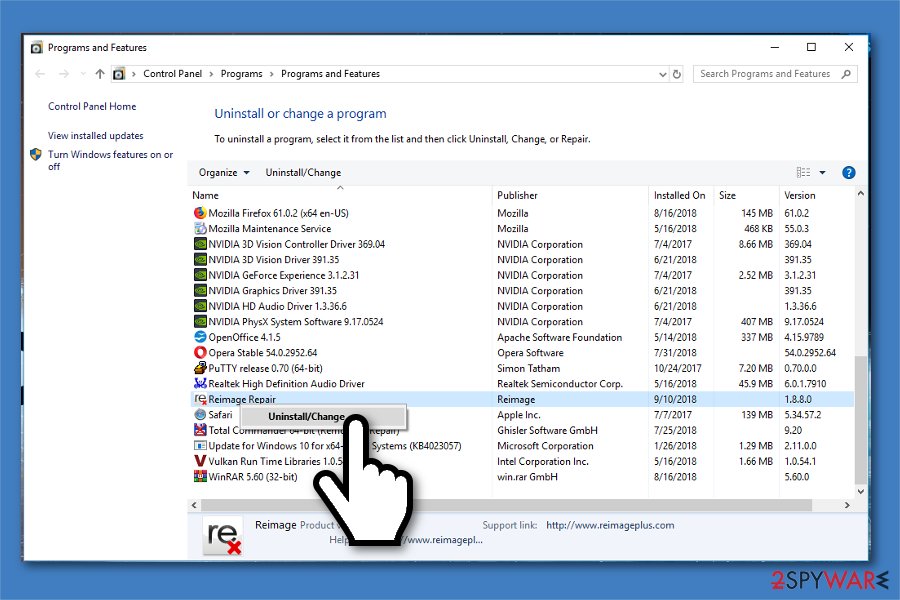Click the vertical scrollbar thumb
Screen dimensions: 900x600
coord(860,420)
